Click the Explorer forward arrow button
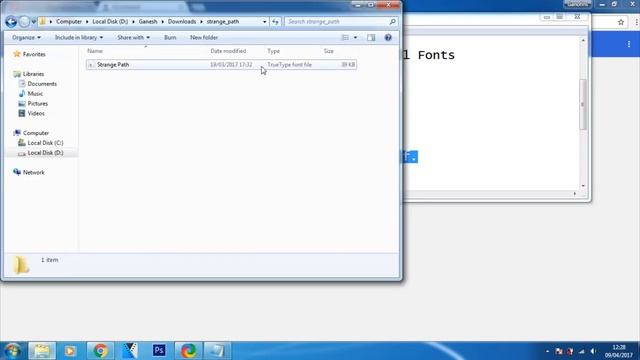Image resolution: width=640 pixels, height=360 pixels. pyautogui.click(x=24, y=22)
